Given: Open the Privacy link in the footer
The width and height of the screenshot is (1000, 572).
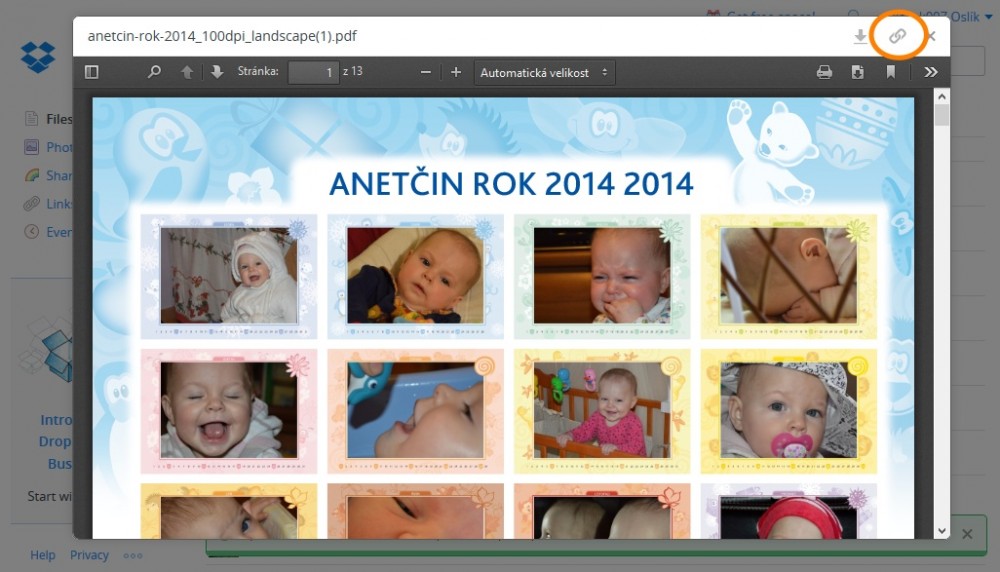Looking at the screenshot, I should coord(89,555).
